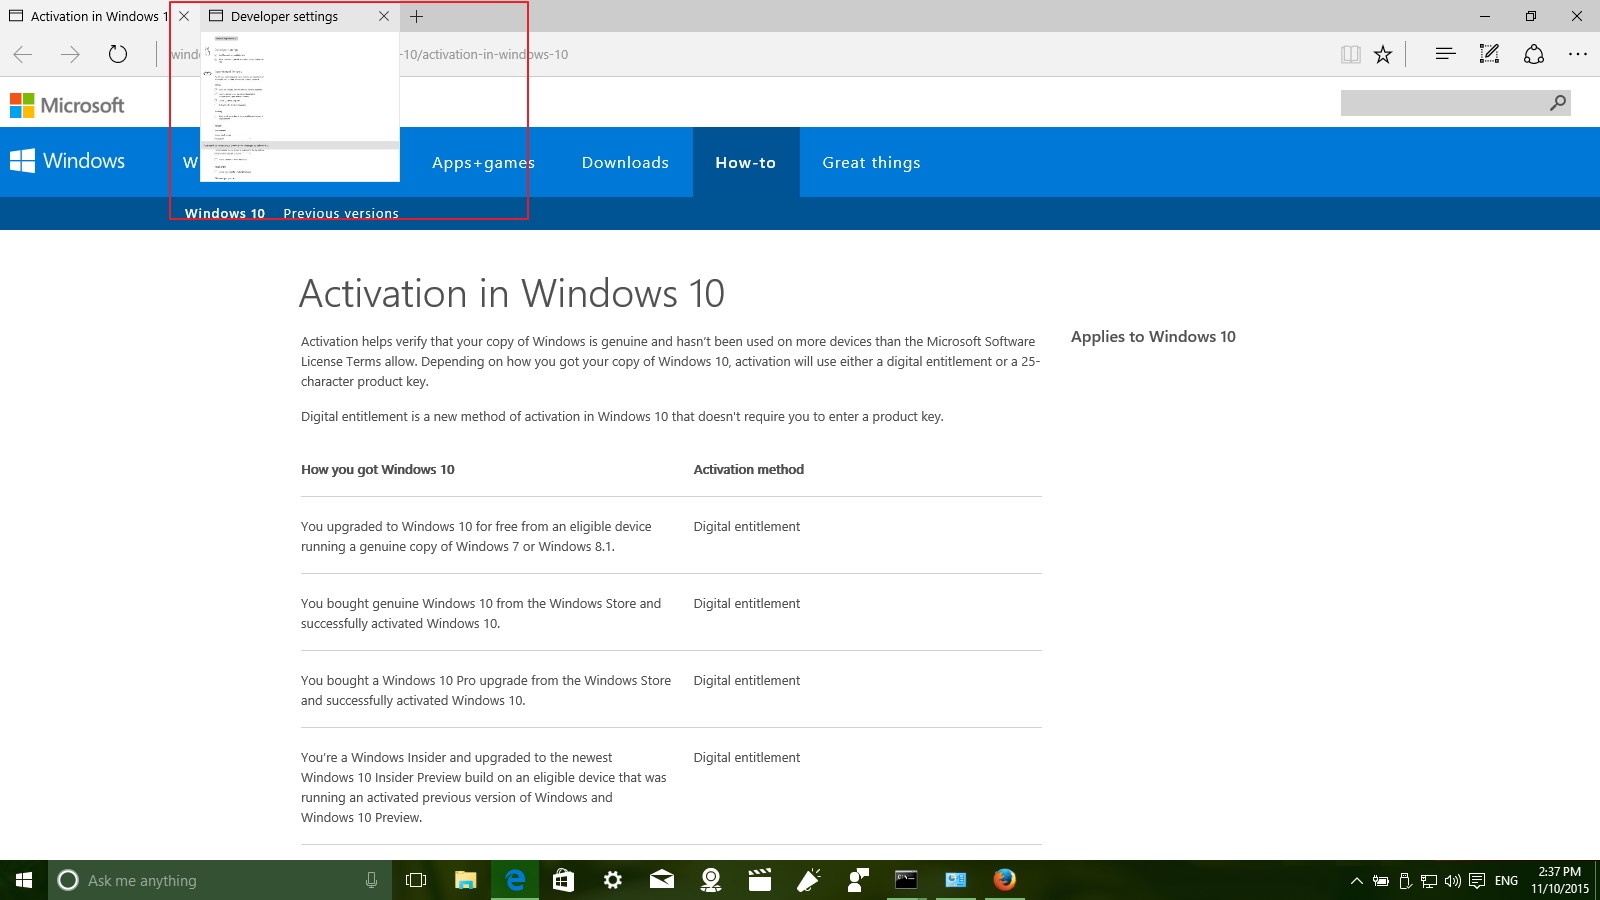Open the Windows Store from the taskbar
This screenshot has height=900, width=1600.
pyautogui.click(x=563, y=880)
